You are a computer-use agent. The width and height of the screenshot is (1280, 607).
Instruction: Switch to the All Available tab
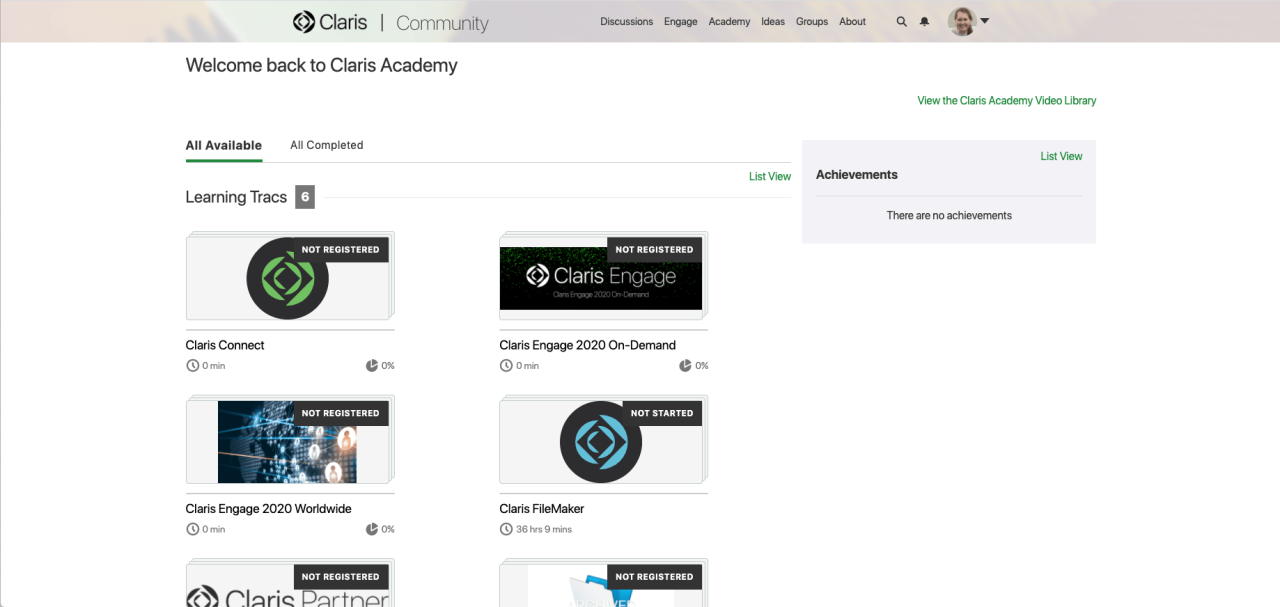tap(224, 145)
